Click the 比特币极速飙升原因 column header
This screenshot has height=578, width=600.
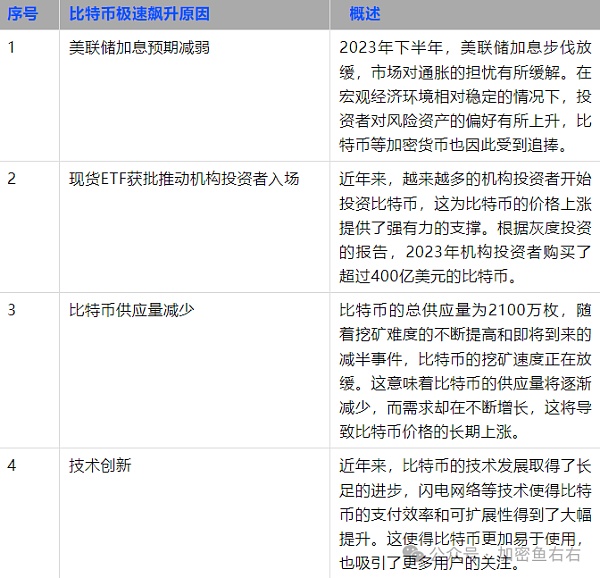[139, 15]
